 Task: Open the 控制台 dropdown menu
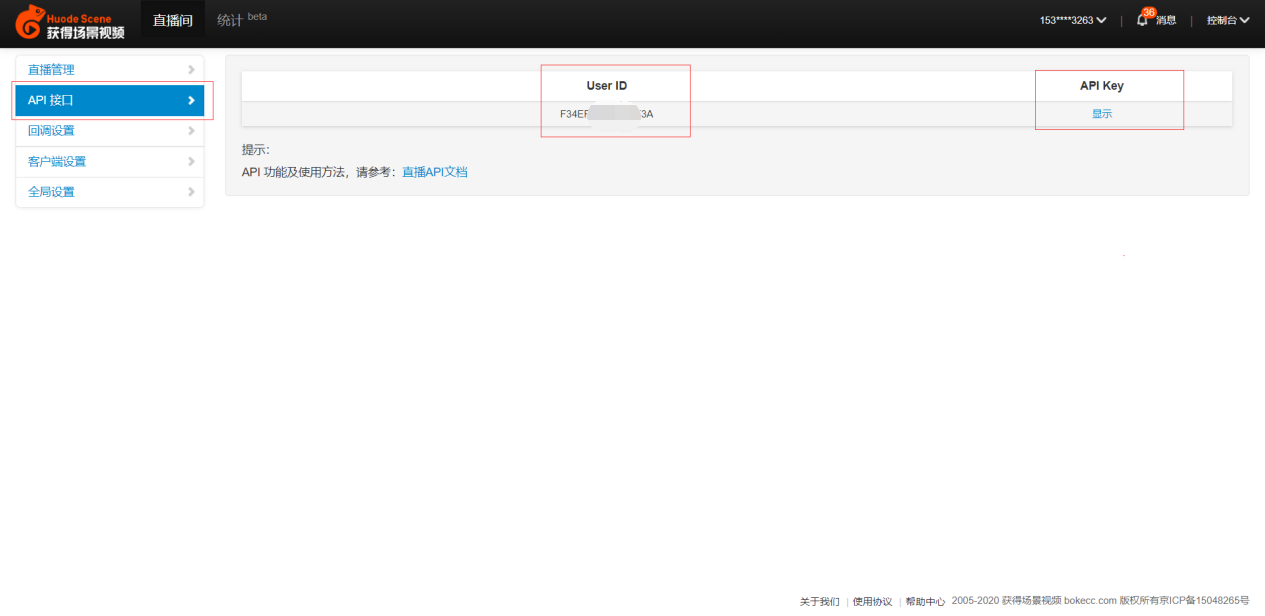click(x=1227, y=20)
